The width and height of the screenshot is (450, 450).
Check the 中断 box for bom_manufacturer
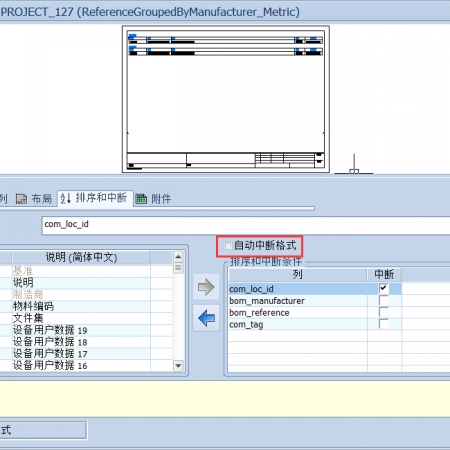383,301
